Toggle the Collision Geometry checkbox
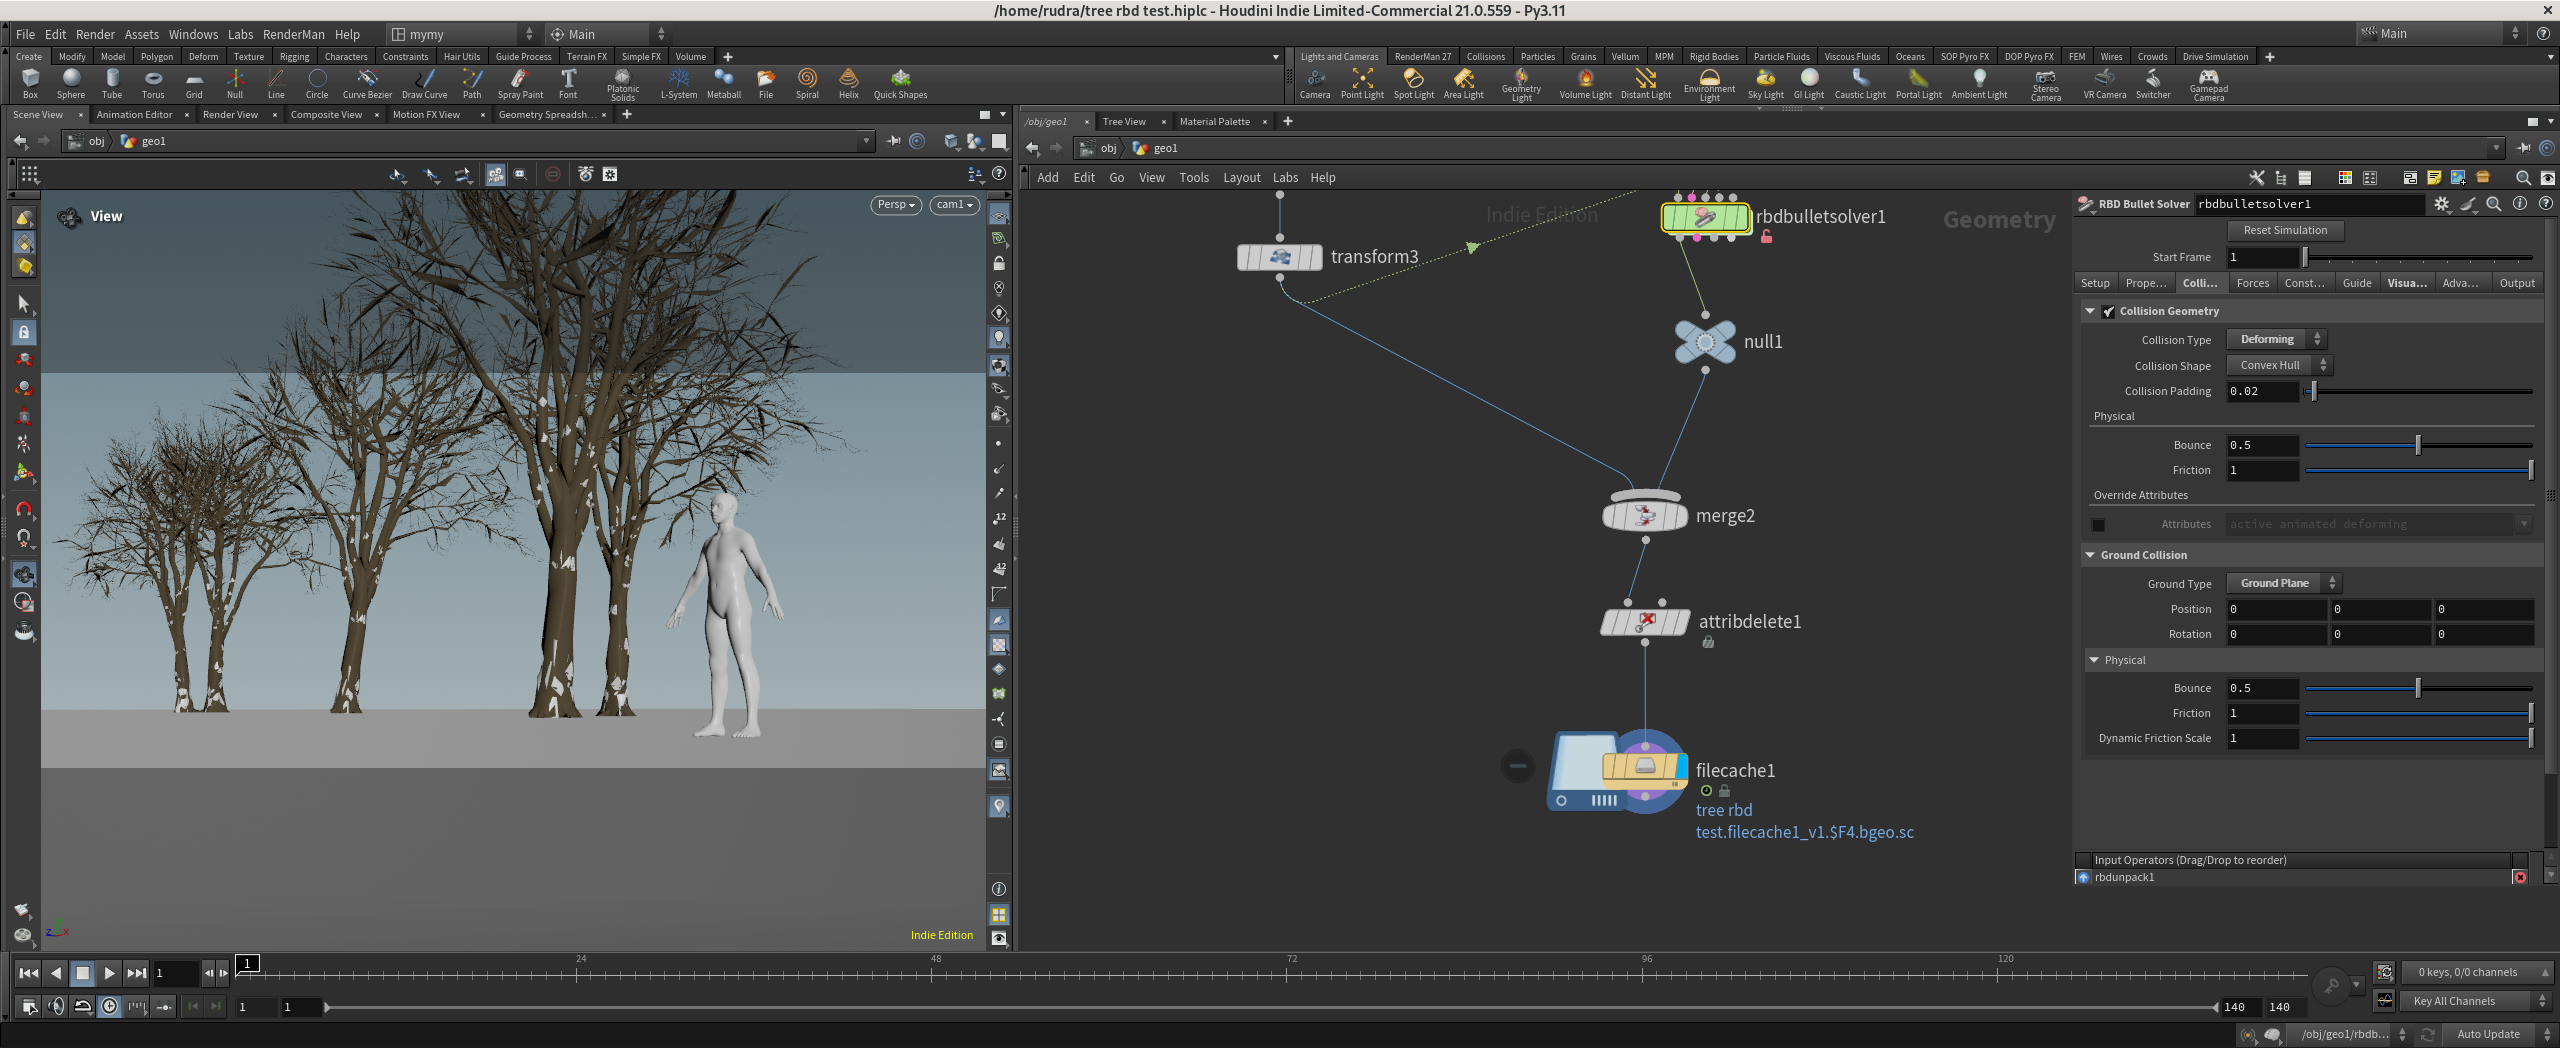Image resolution: width=2560 pixels, height=1048 pixels. (2109, 312)
